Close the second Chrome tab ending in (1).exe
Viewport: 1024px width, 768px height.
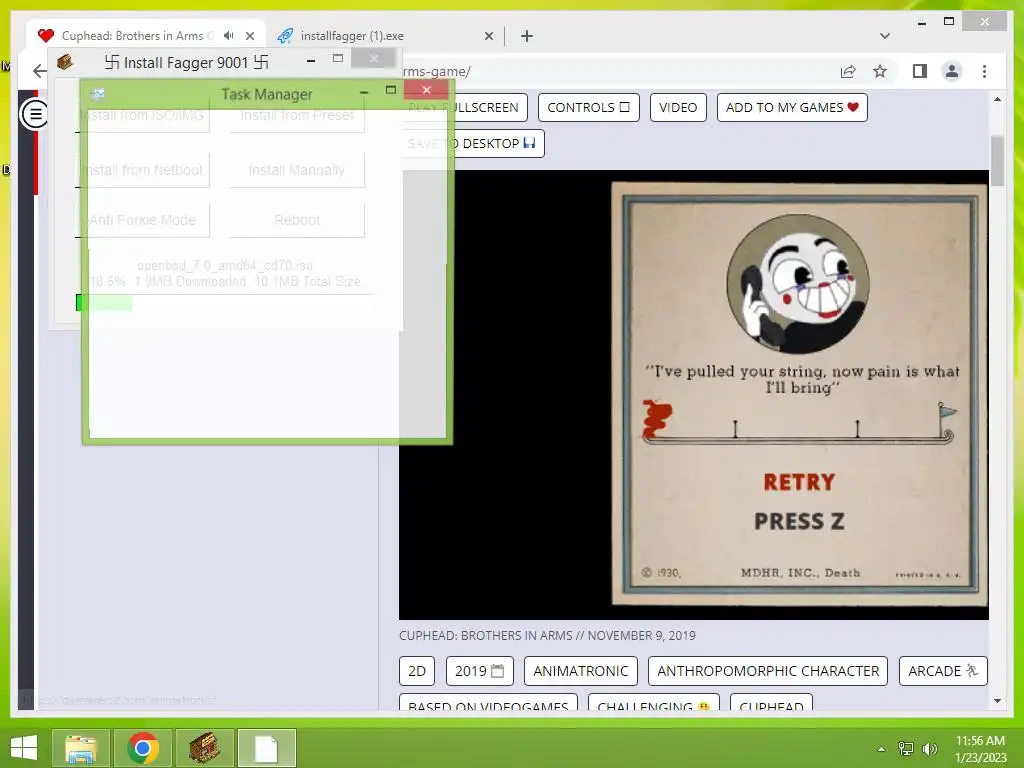[488, 36]
